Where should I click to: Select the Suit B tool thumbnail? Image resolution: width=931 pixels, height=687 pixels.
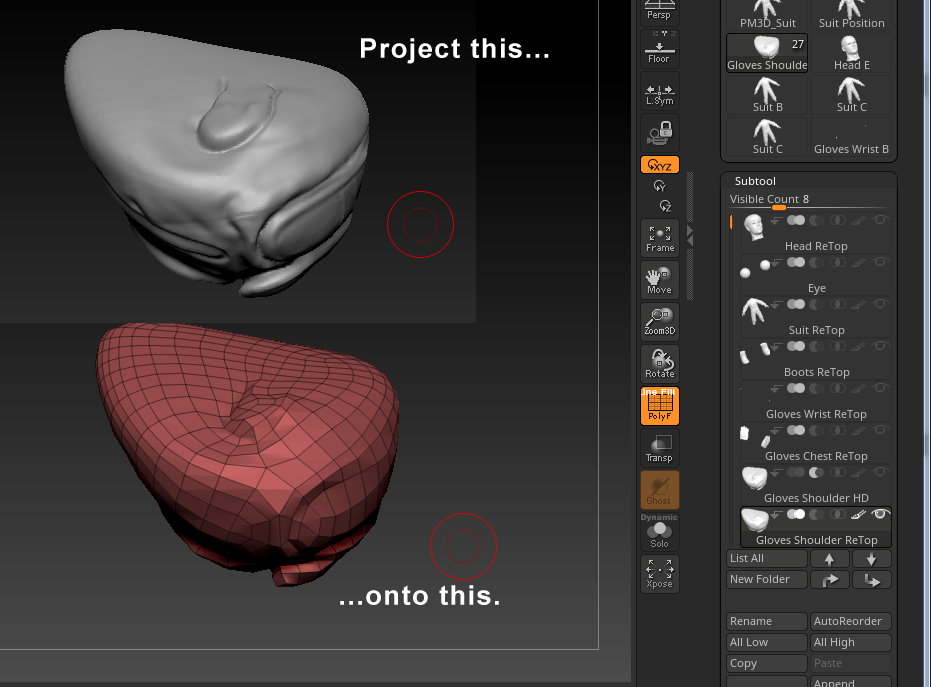pos(767,95)
